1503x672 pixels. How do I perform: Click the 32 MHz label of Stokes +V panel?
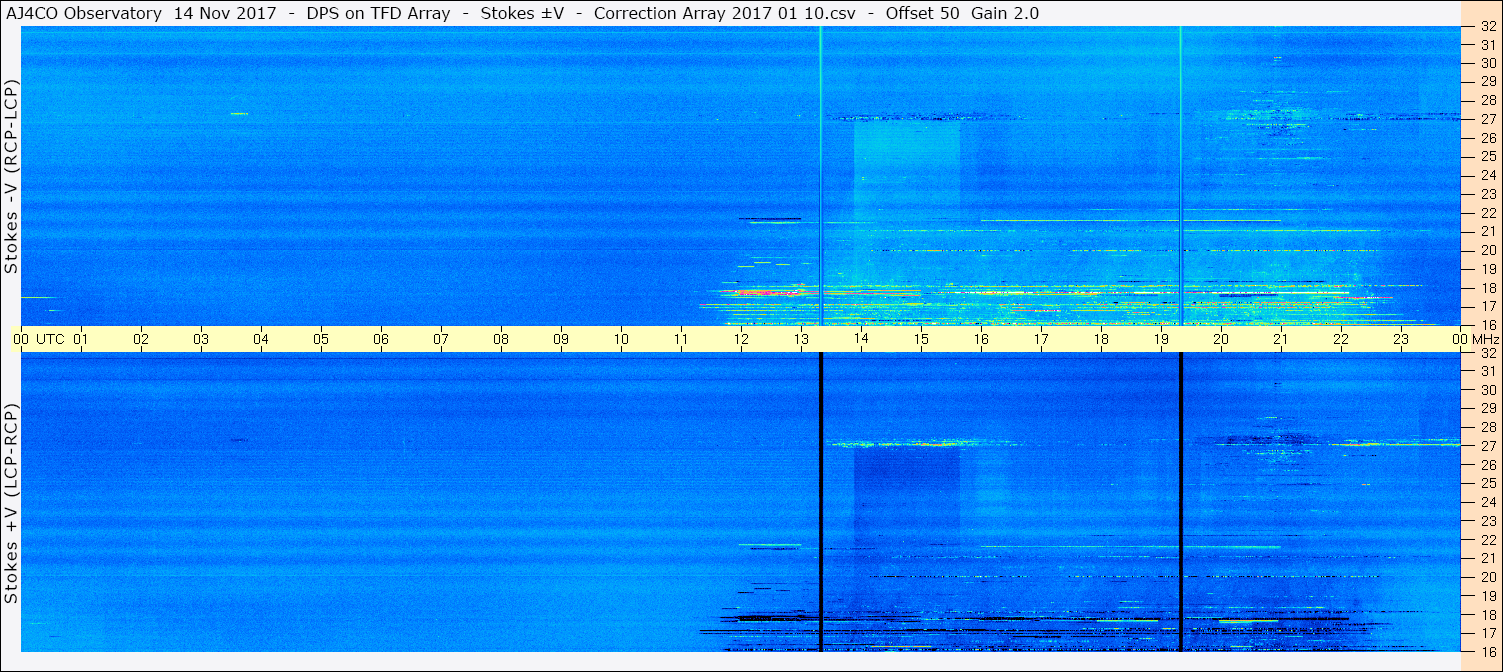[x=1488, y=353]
